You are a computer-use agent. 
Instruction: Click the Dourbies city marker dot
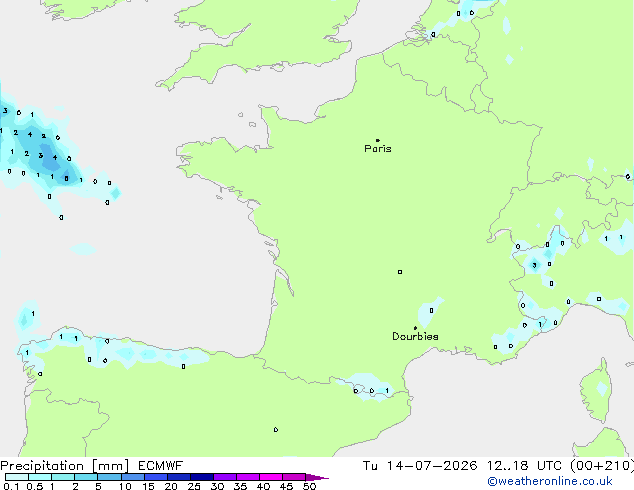(415, 328)
